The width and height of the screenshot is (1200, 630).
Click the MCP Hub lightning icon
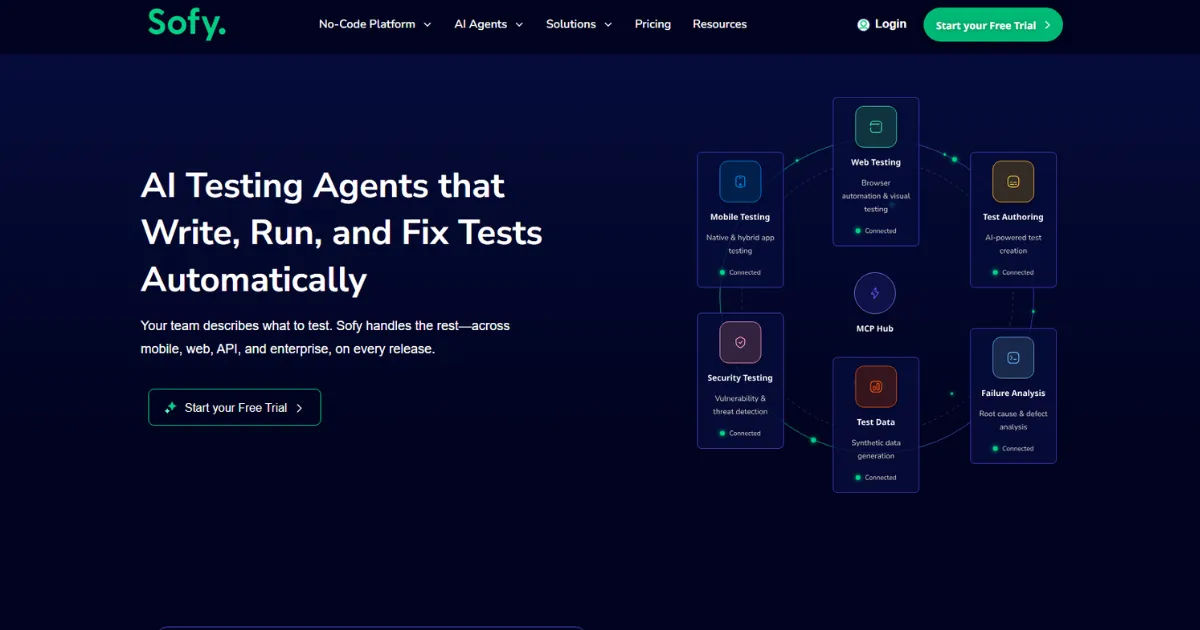[875, 293]
